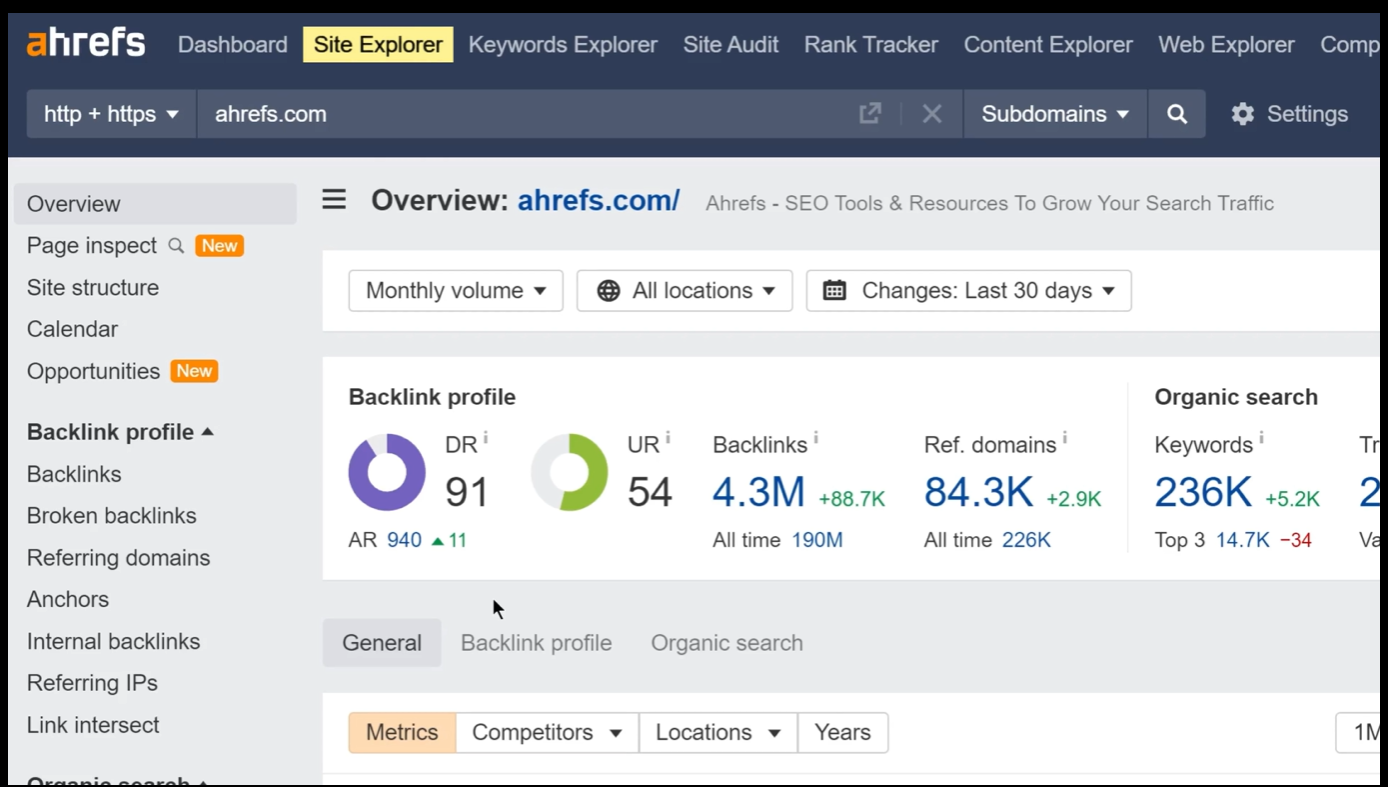1388x787 pixels.
Task: Open Rank Tracker
Action: pos(871,45)
